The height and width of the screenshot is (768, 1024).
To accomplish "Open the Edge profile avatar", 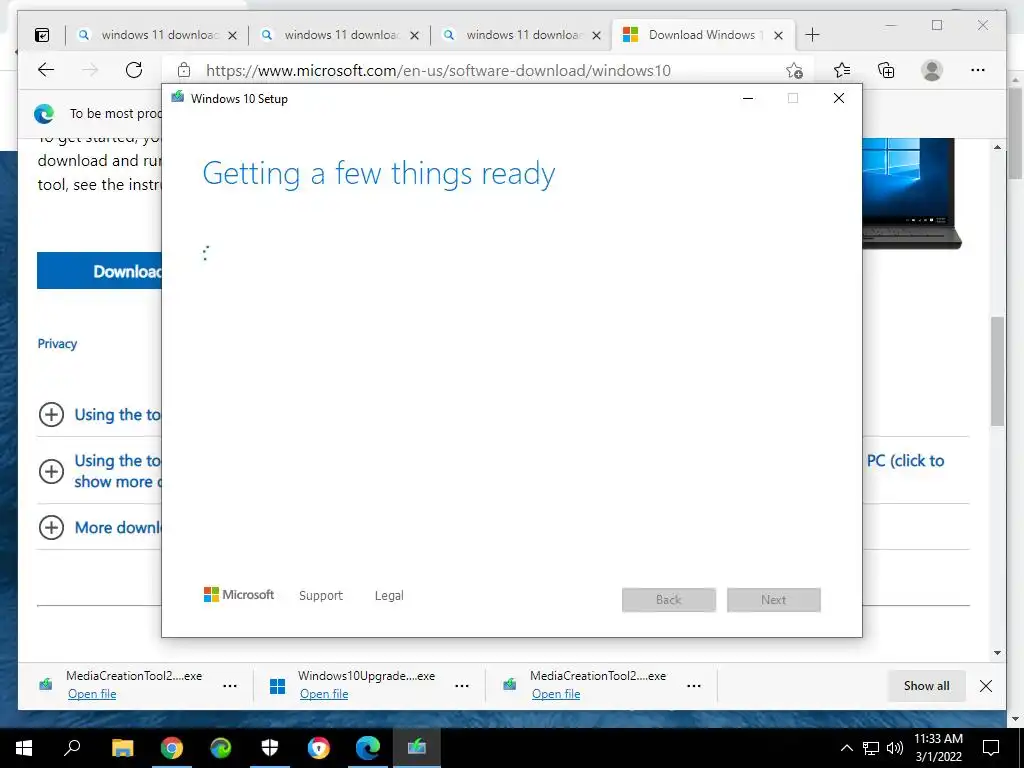I will (932, 70).
